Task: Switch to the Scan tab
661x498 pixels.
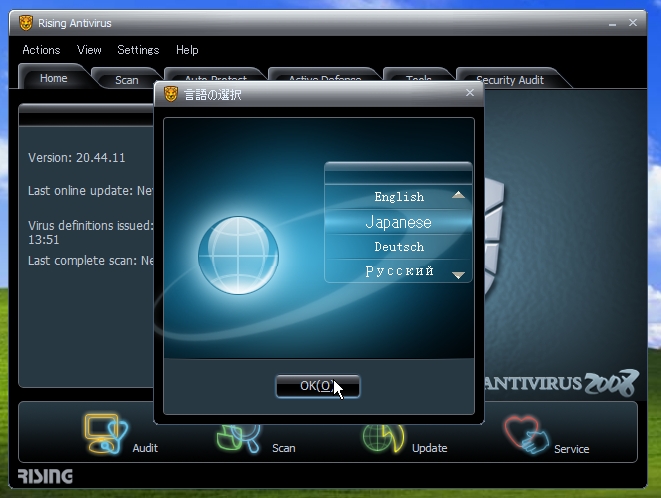Action: [x=126, y=79]
